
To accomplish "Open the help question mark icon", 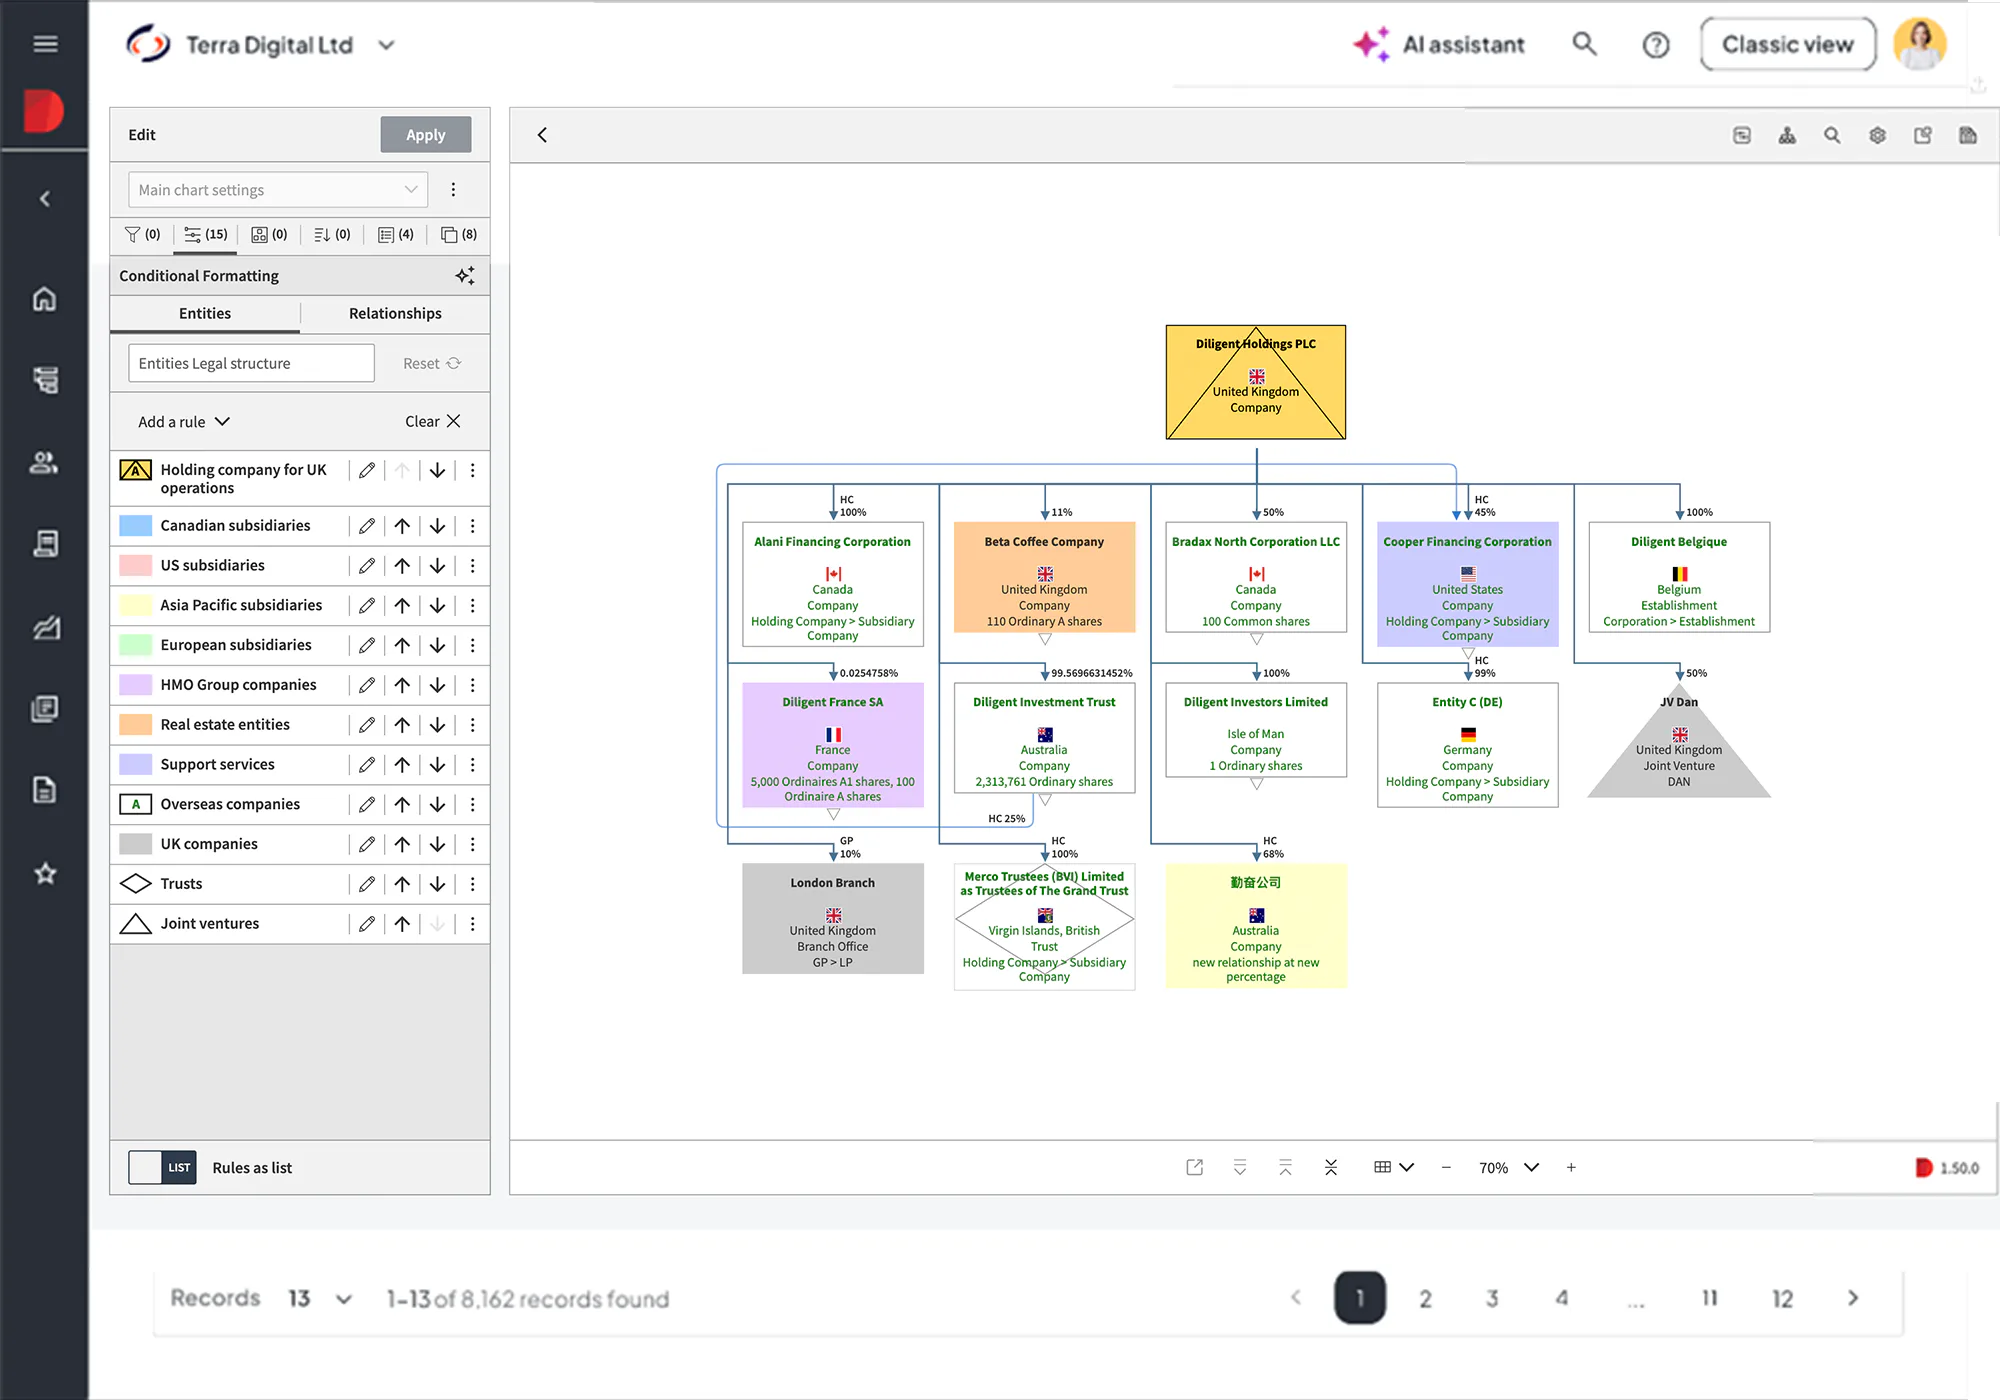I will [1656, 45].
